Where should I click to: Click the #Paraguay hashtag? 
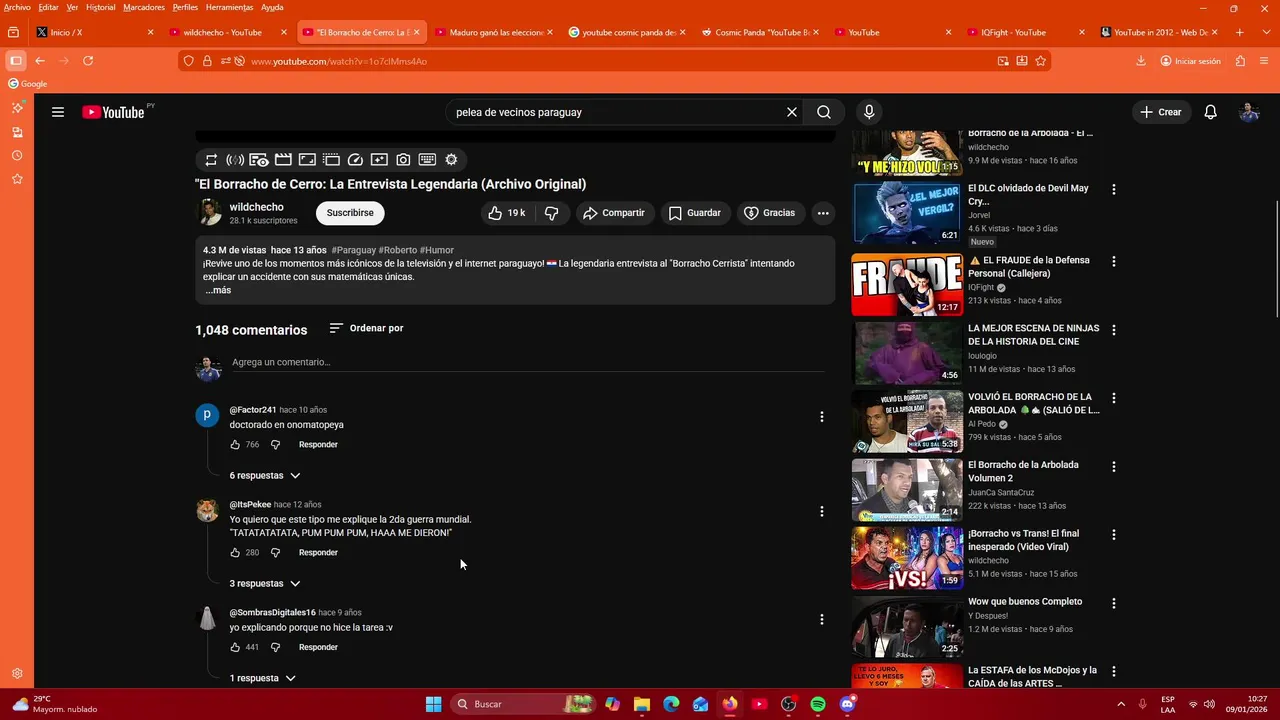pos(354,250)
